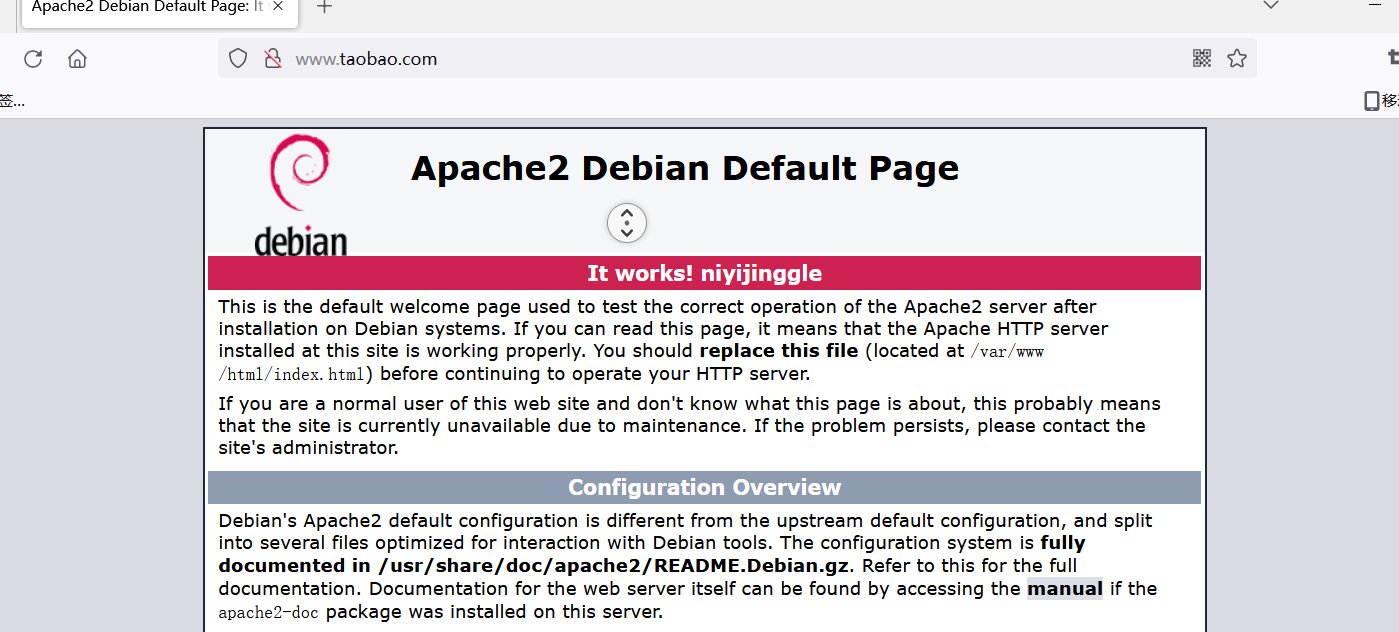Click the 'It works! niyijinggle' banner

click(704, 273)
